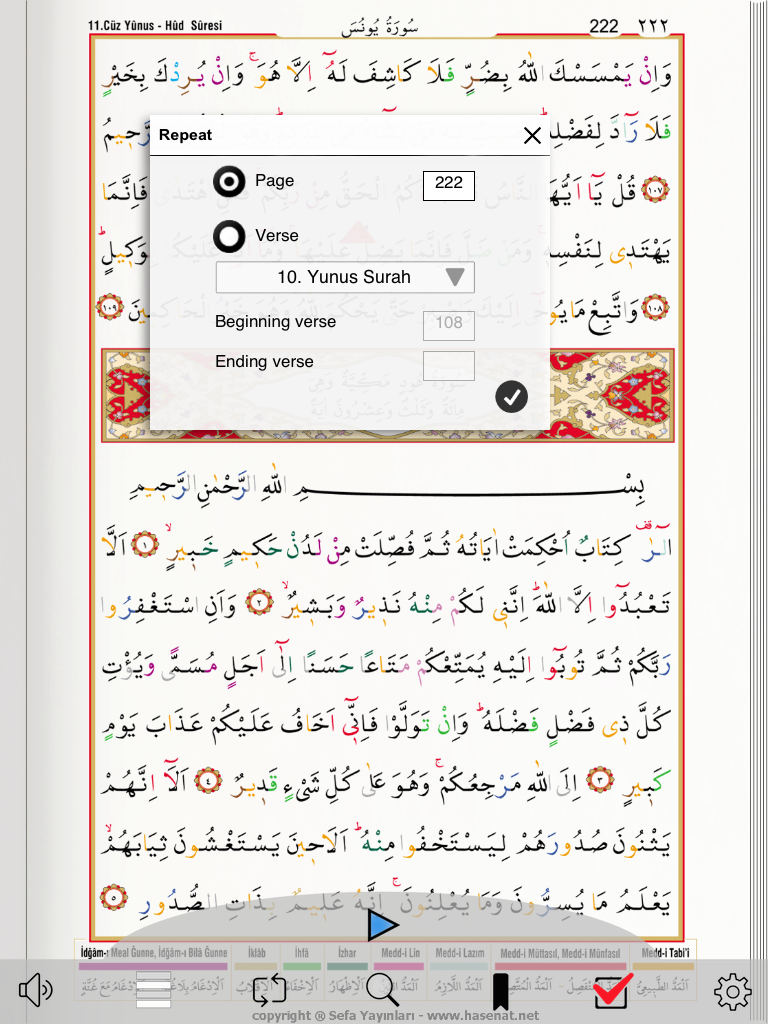Click the page number field 222
768x1024 pixels.
click(449, 185)
